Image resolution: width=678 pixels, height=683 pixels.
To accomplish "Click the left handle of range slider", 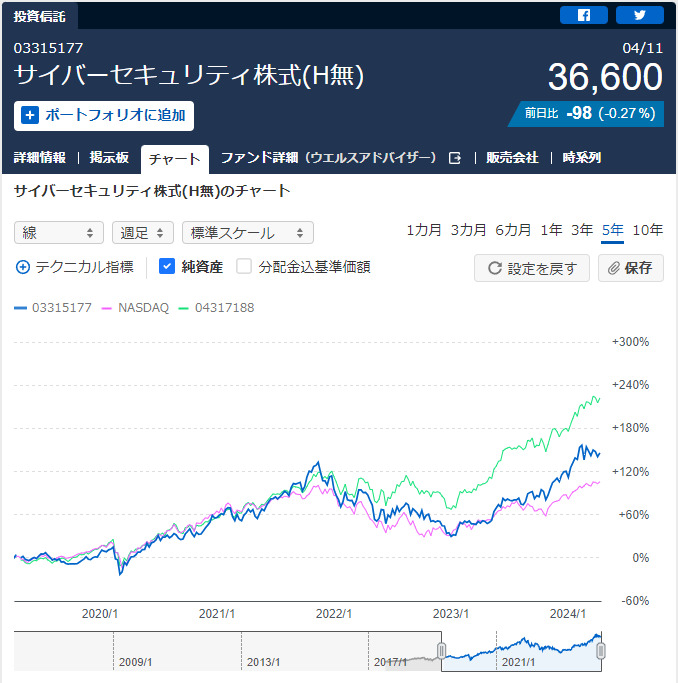I will pos(441,651).
